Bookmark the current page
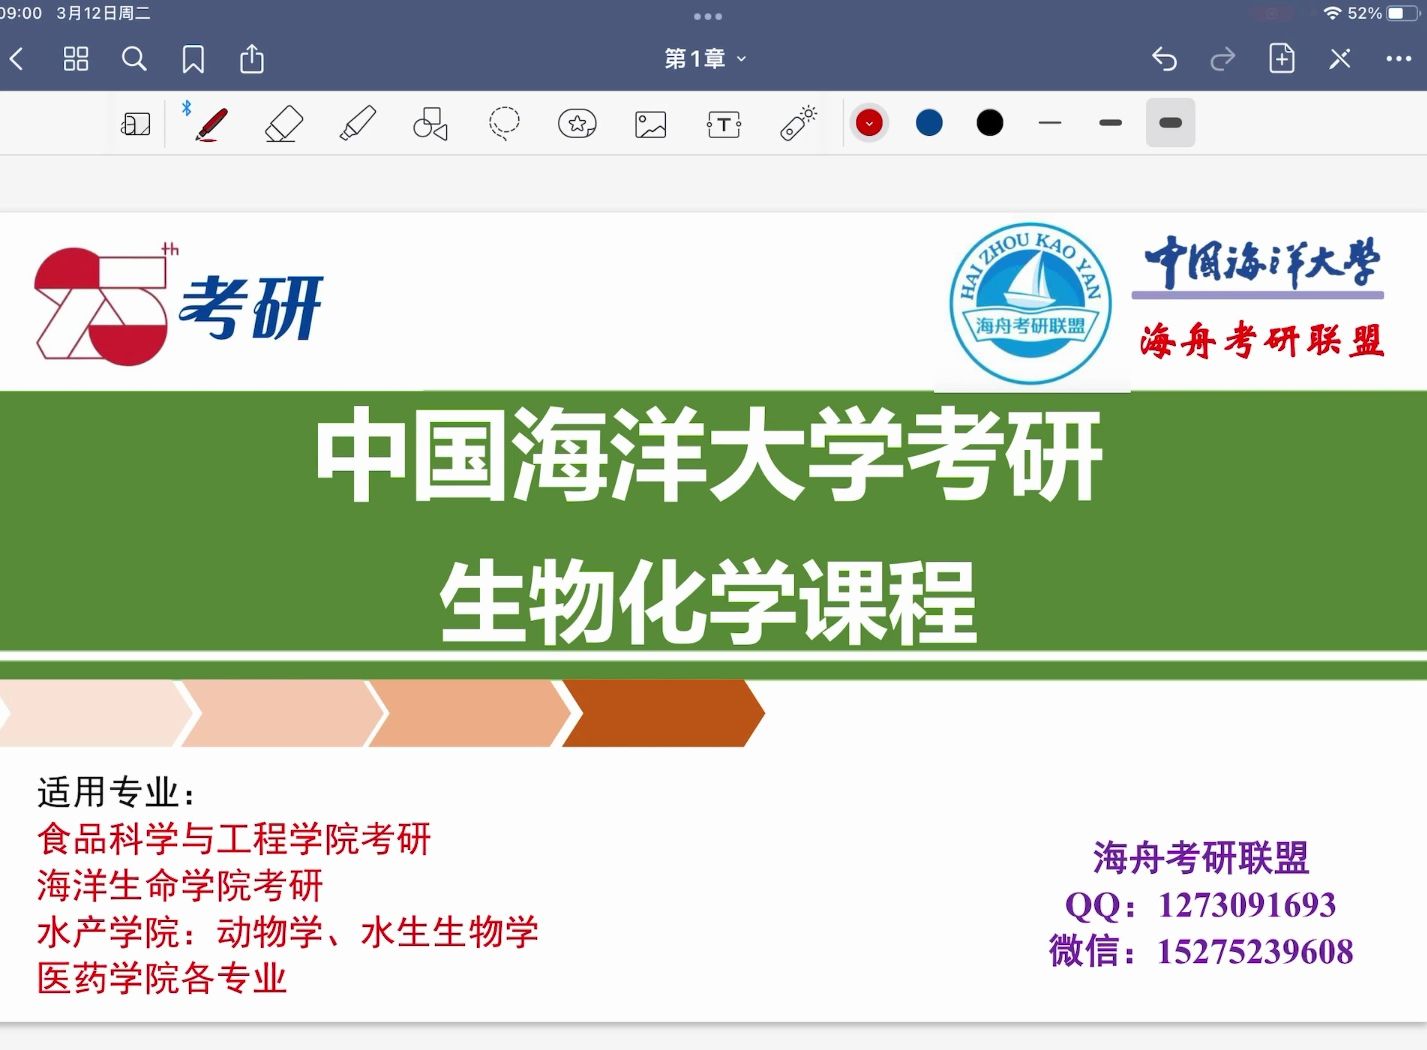The image size is (1427, 1050). (x=193, y=59)
